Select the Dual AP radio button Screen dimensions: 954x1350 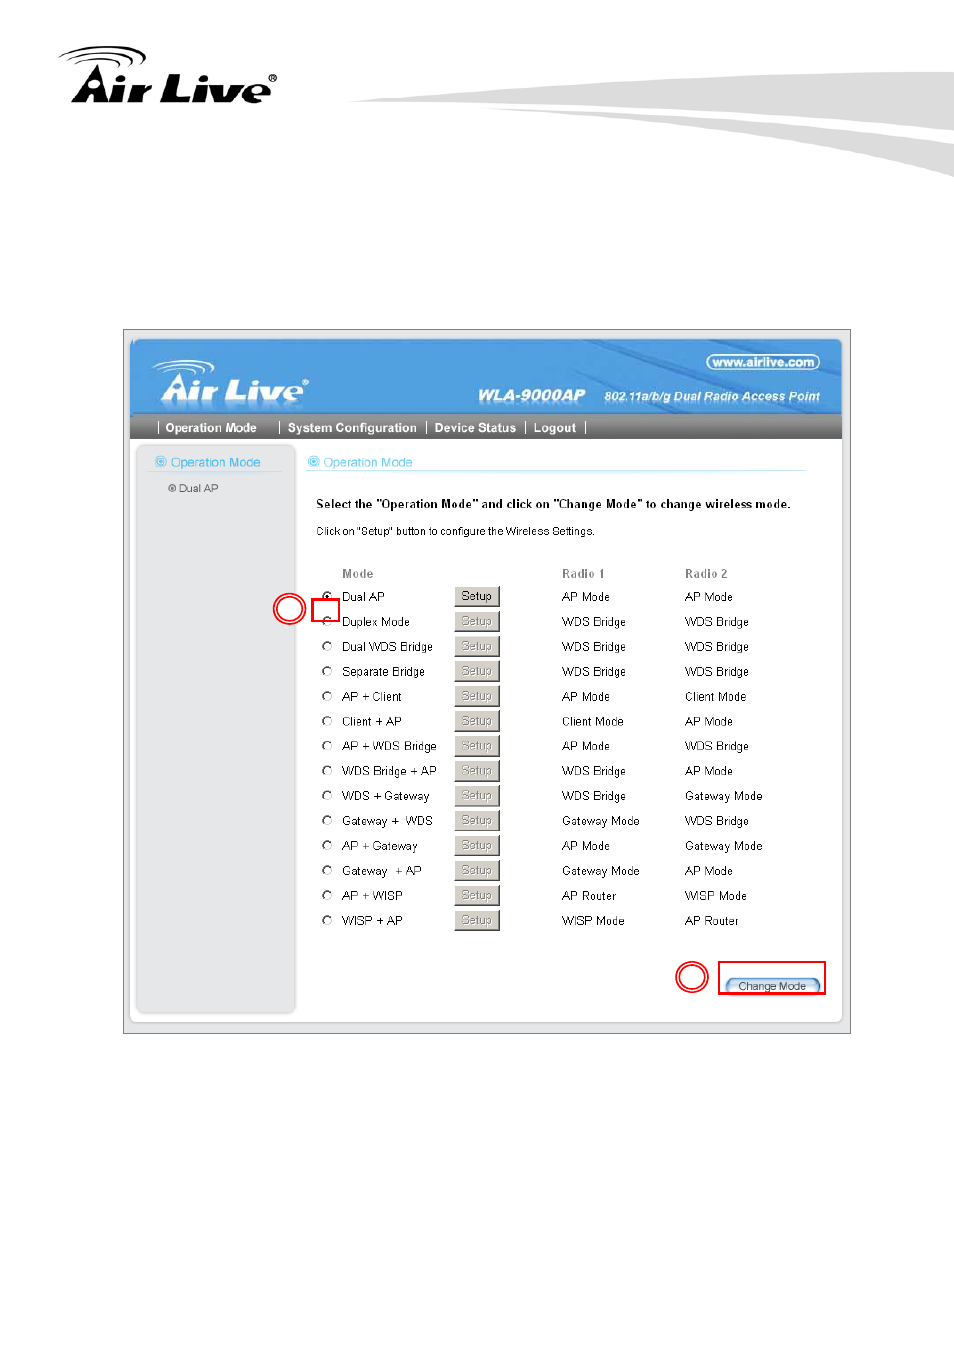[327, 596]
